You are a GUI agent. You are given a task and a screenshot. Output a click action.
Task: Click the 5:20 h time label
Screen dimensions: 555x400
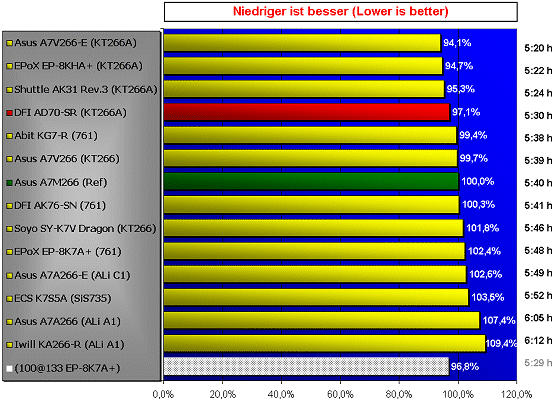point(538,48)
